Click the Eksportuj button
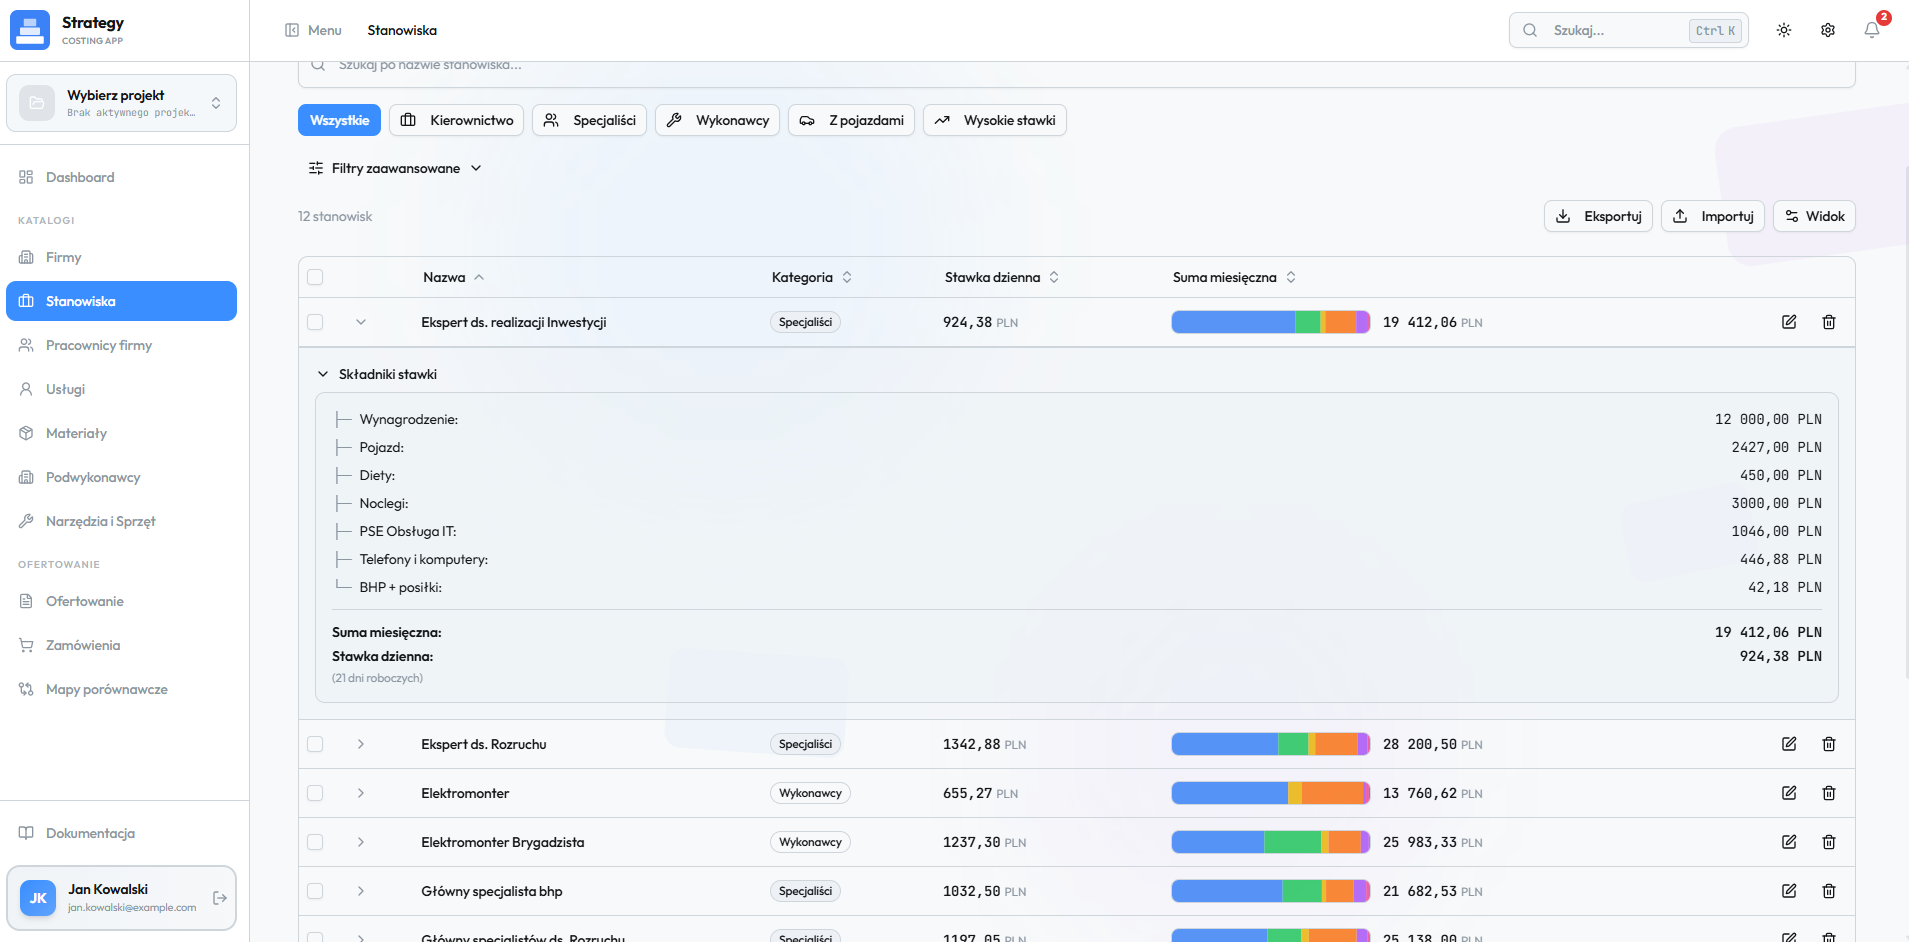This screenshot has height=942, width=1909. 1597,216
